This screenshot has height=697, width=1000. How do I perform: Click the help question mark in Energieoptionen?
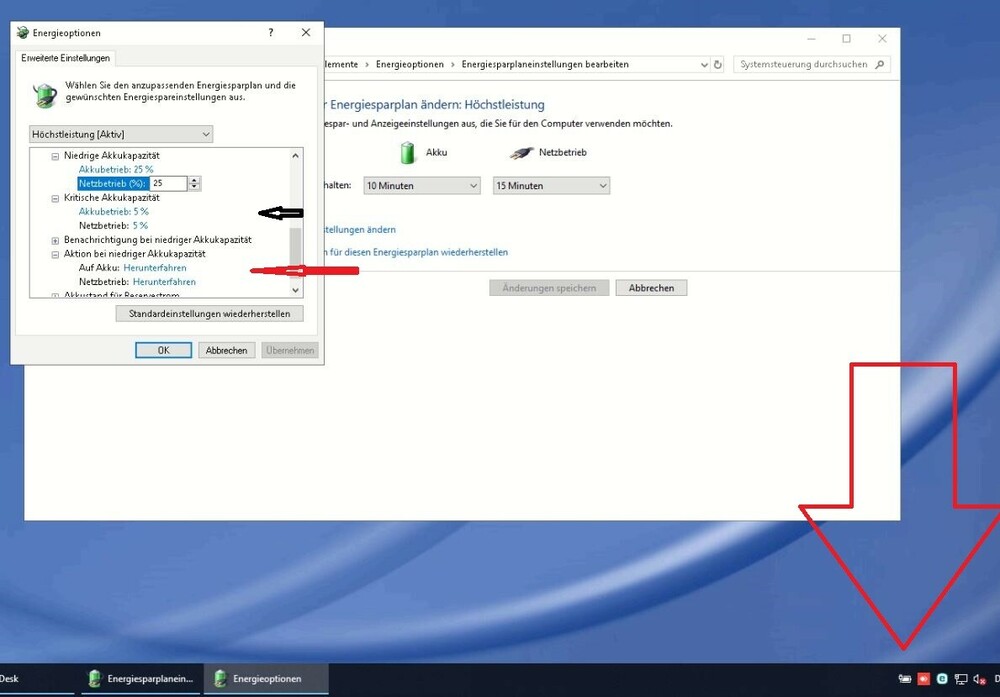(x=270, y=33)
